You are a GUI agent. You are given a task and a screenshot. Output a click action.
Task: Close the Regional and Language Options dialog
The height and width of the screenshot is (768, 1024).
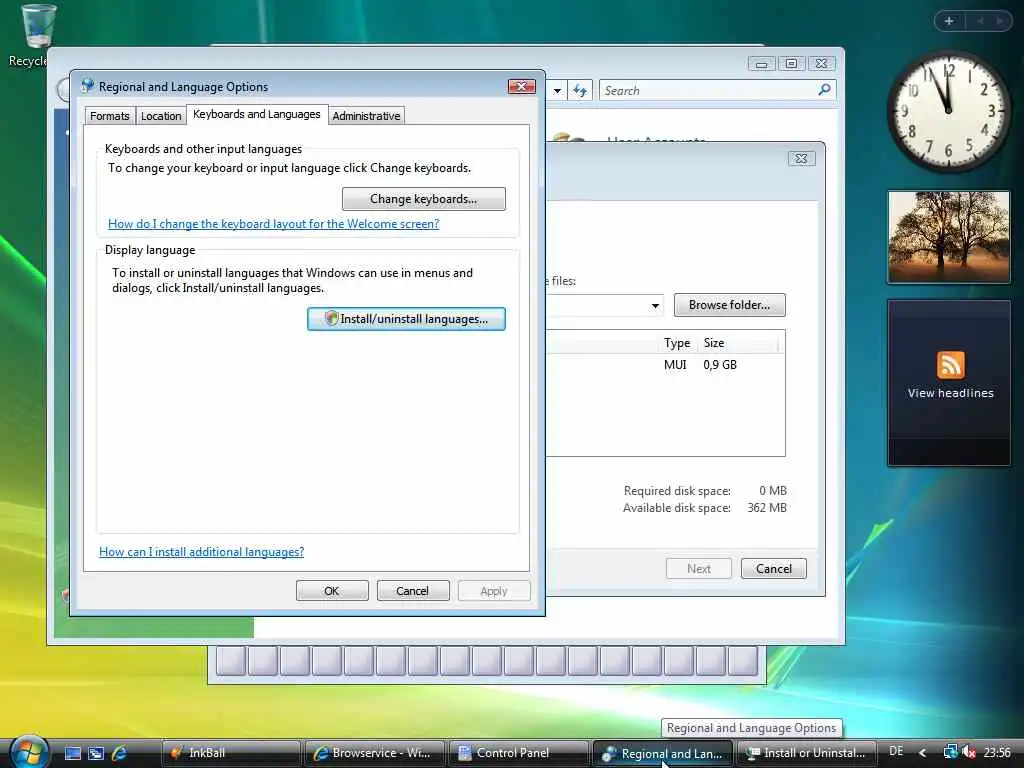point(521,87)
